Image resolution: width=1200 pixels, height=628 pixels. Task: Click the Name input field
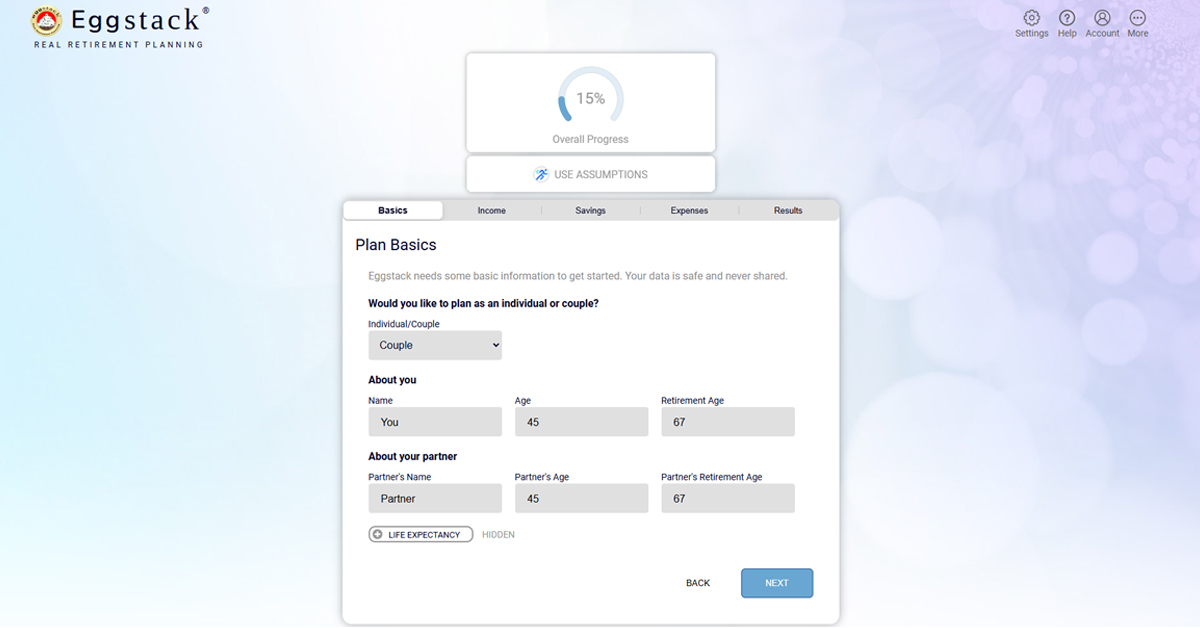435,422
